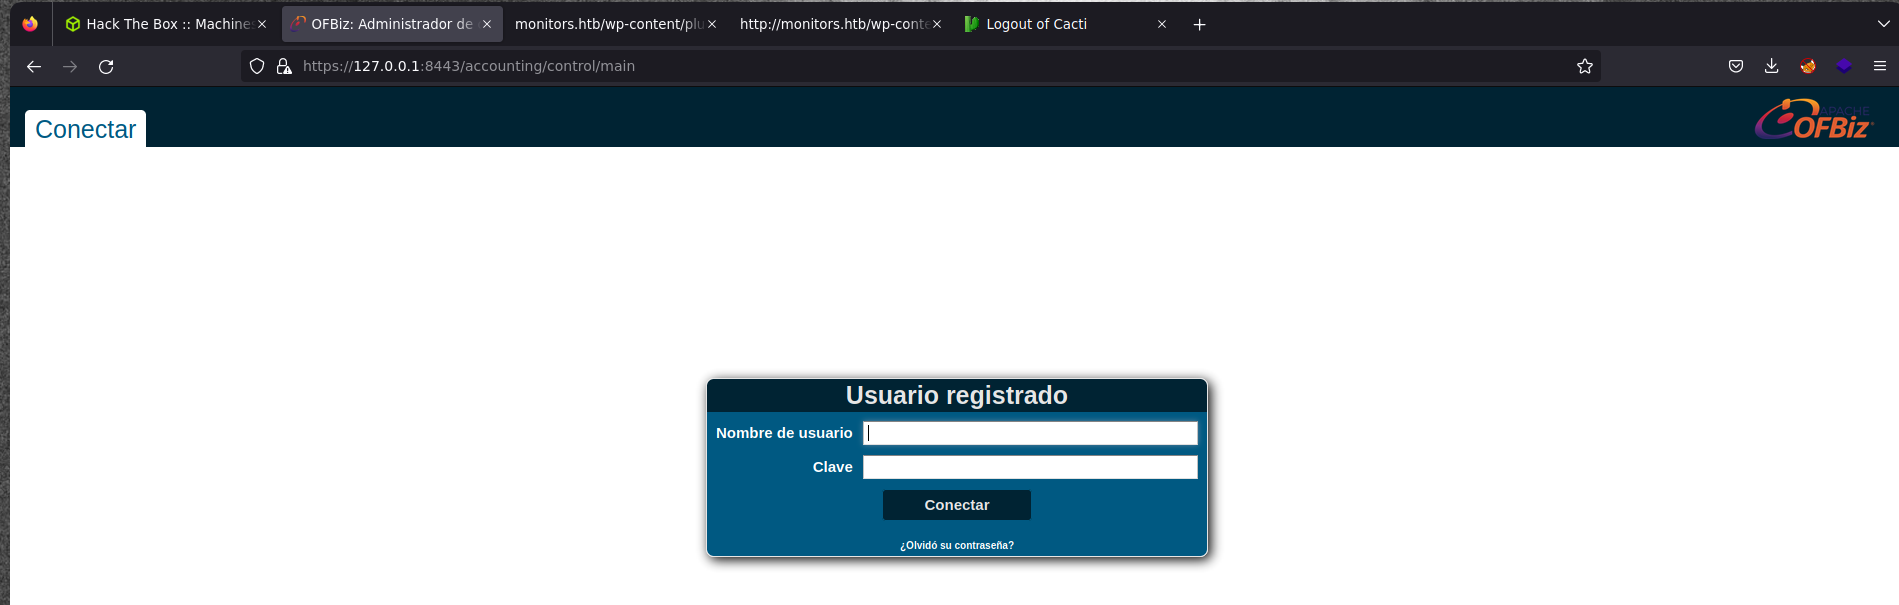The image size is (1899, 605).
Task: Show site security lock information
Action: click(284, 67)
